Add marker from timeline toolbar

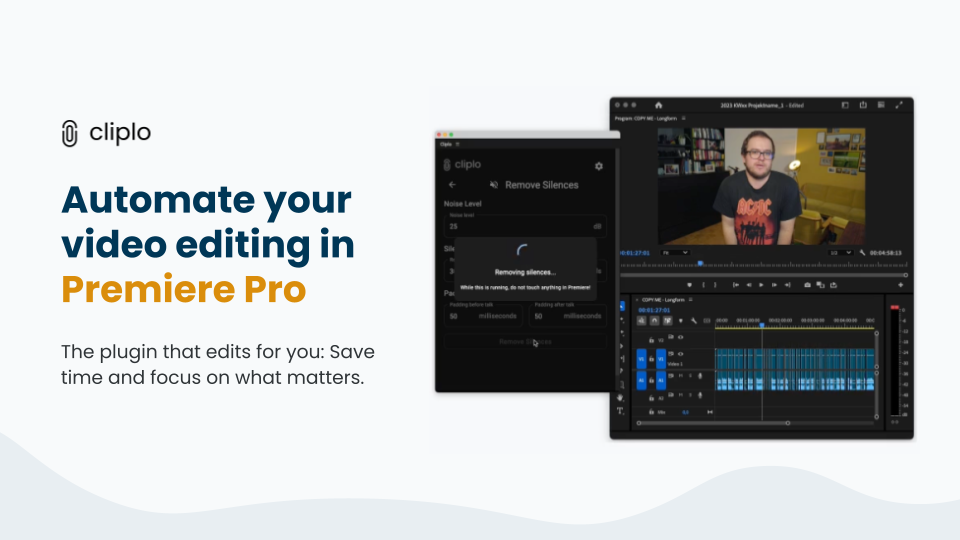click(681, 321)
